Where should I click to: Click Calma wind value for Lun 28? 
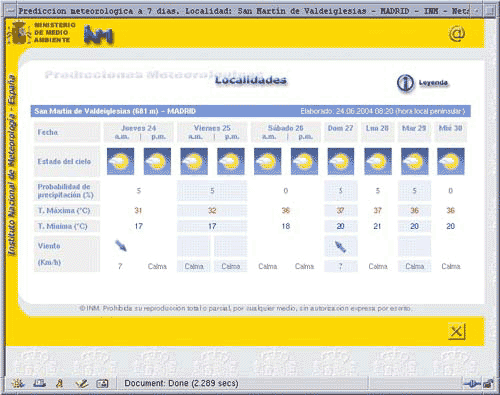(x=378, y=266)
